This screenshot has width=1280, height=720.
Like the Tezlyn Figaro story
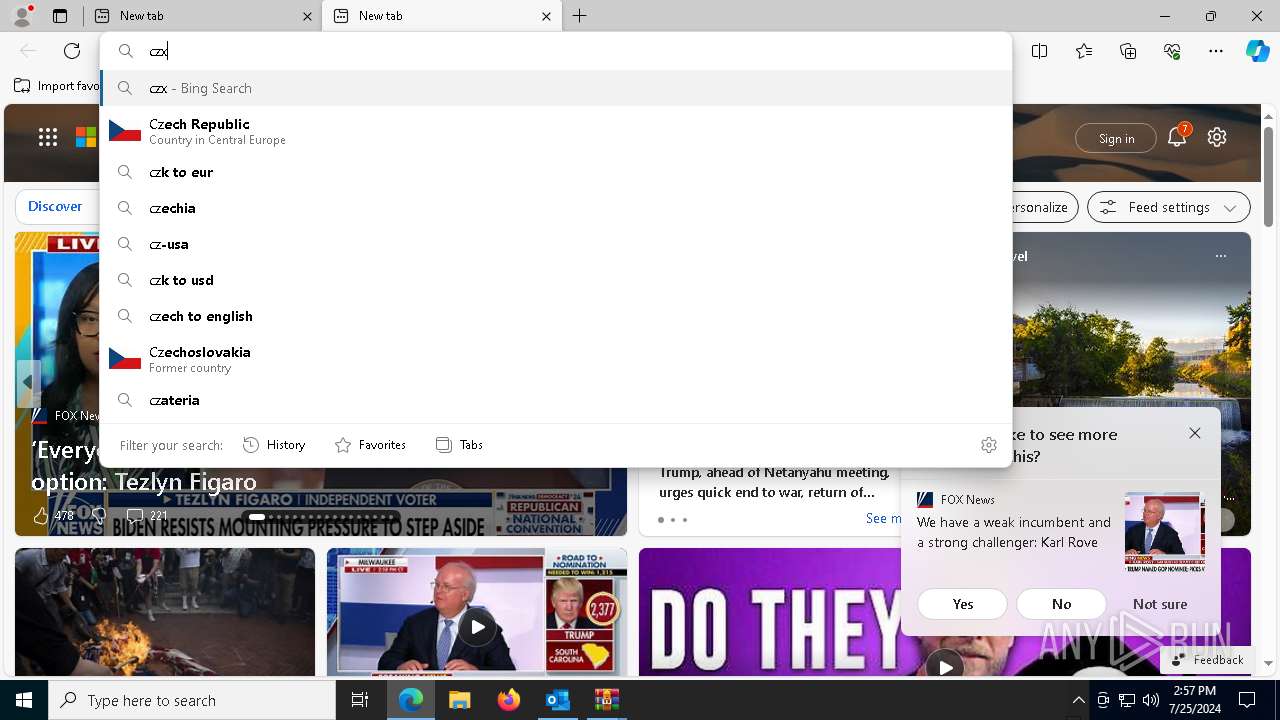40,516
